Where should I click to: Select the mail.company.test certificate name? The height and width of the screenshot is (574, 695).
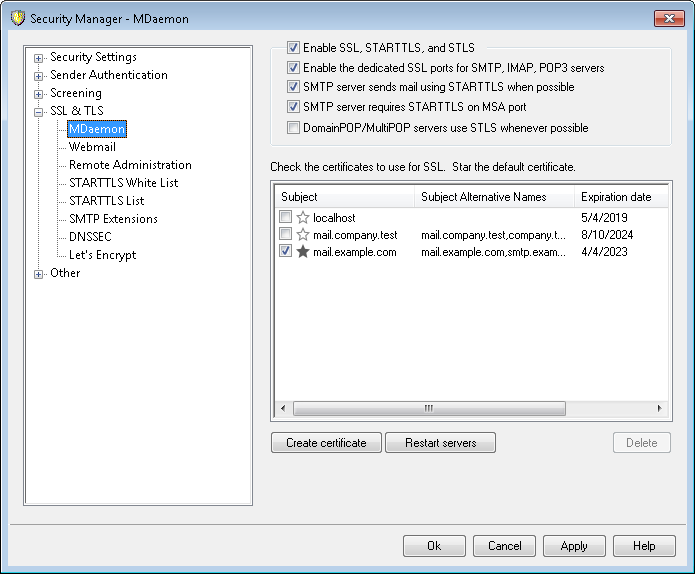click(x=355, y=234)
